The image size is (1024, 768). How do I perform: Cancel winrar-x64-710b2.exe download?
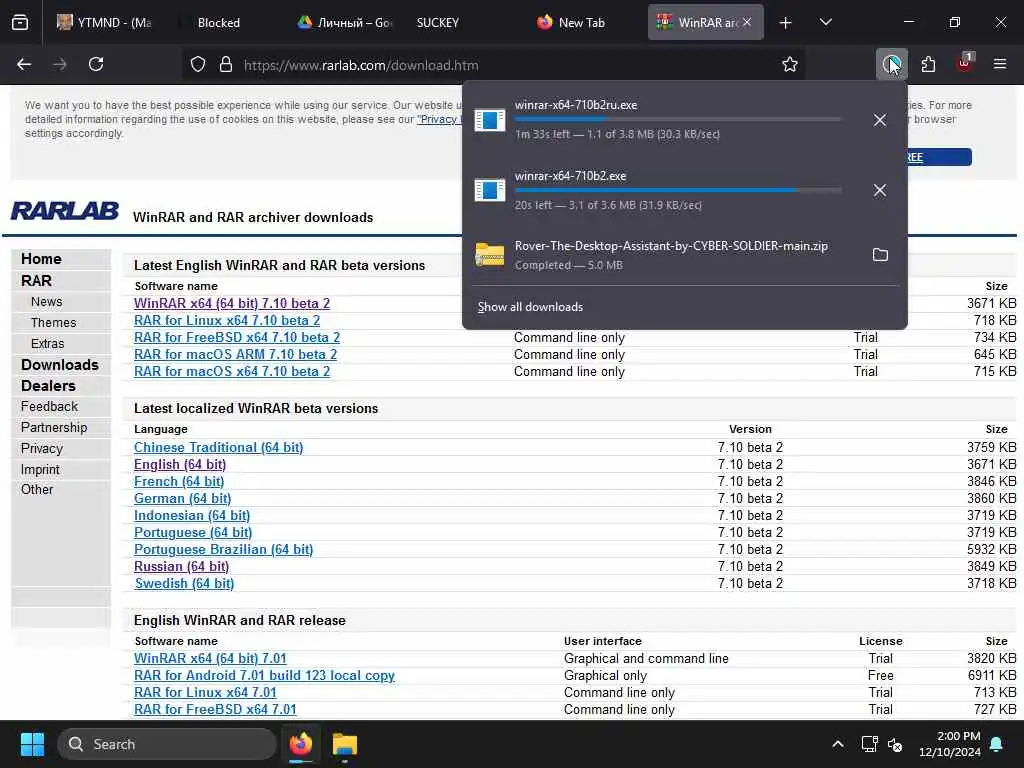coord(880,191)
